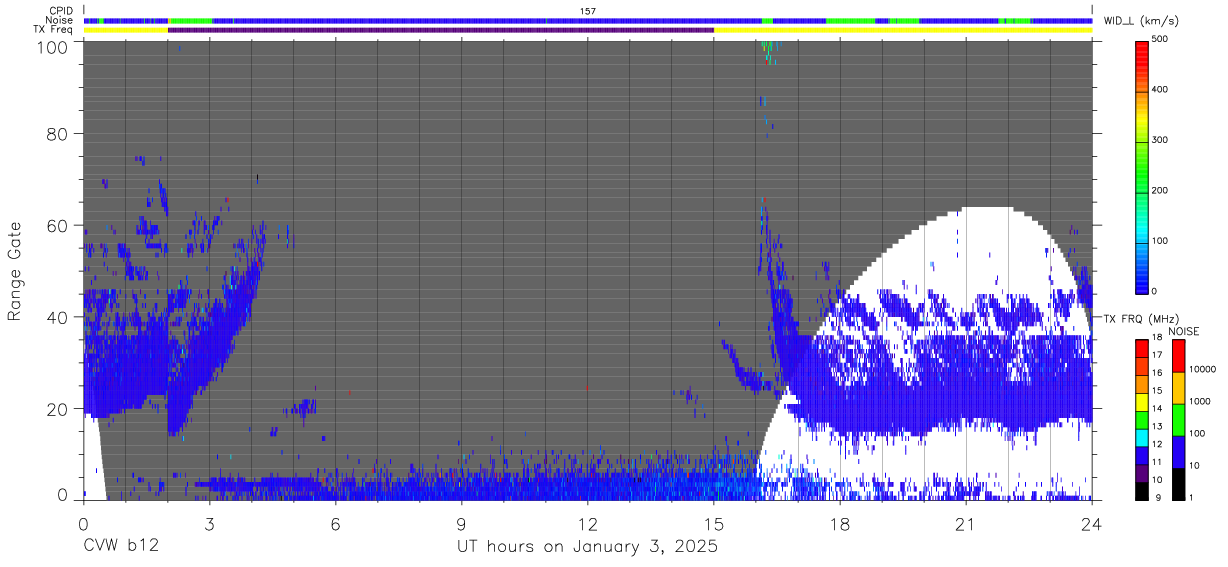Image resolution: width=1228 pixels, height=567 pixels.
Task: Click the CPID label at top left
Action: point(60,11)
